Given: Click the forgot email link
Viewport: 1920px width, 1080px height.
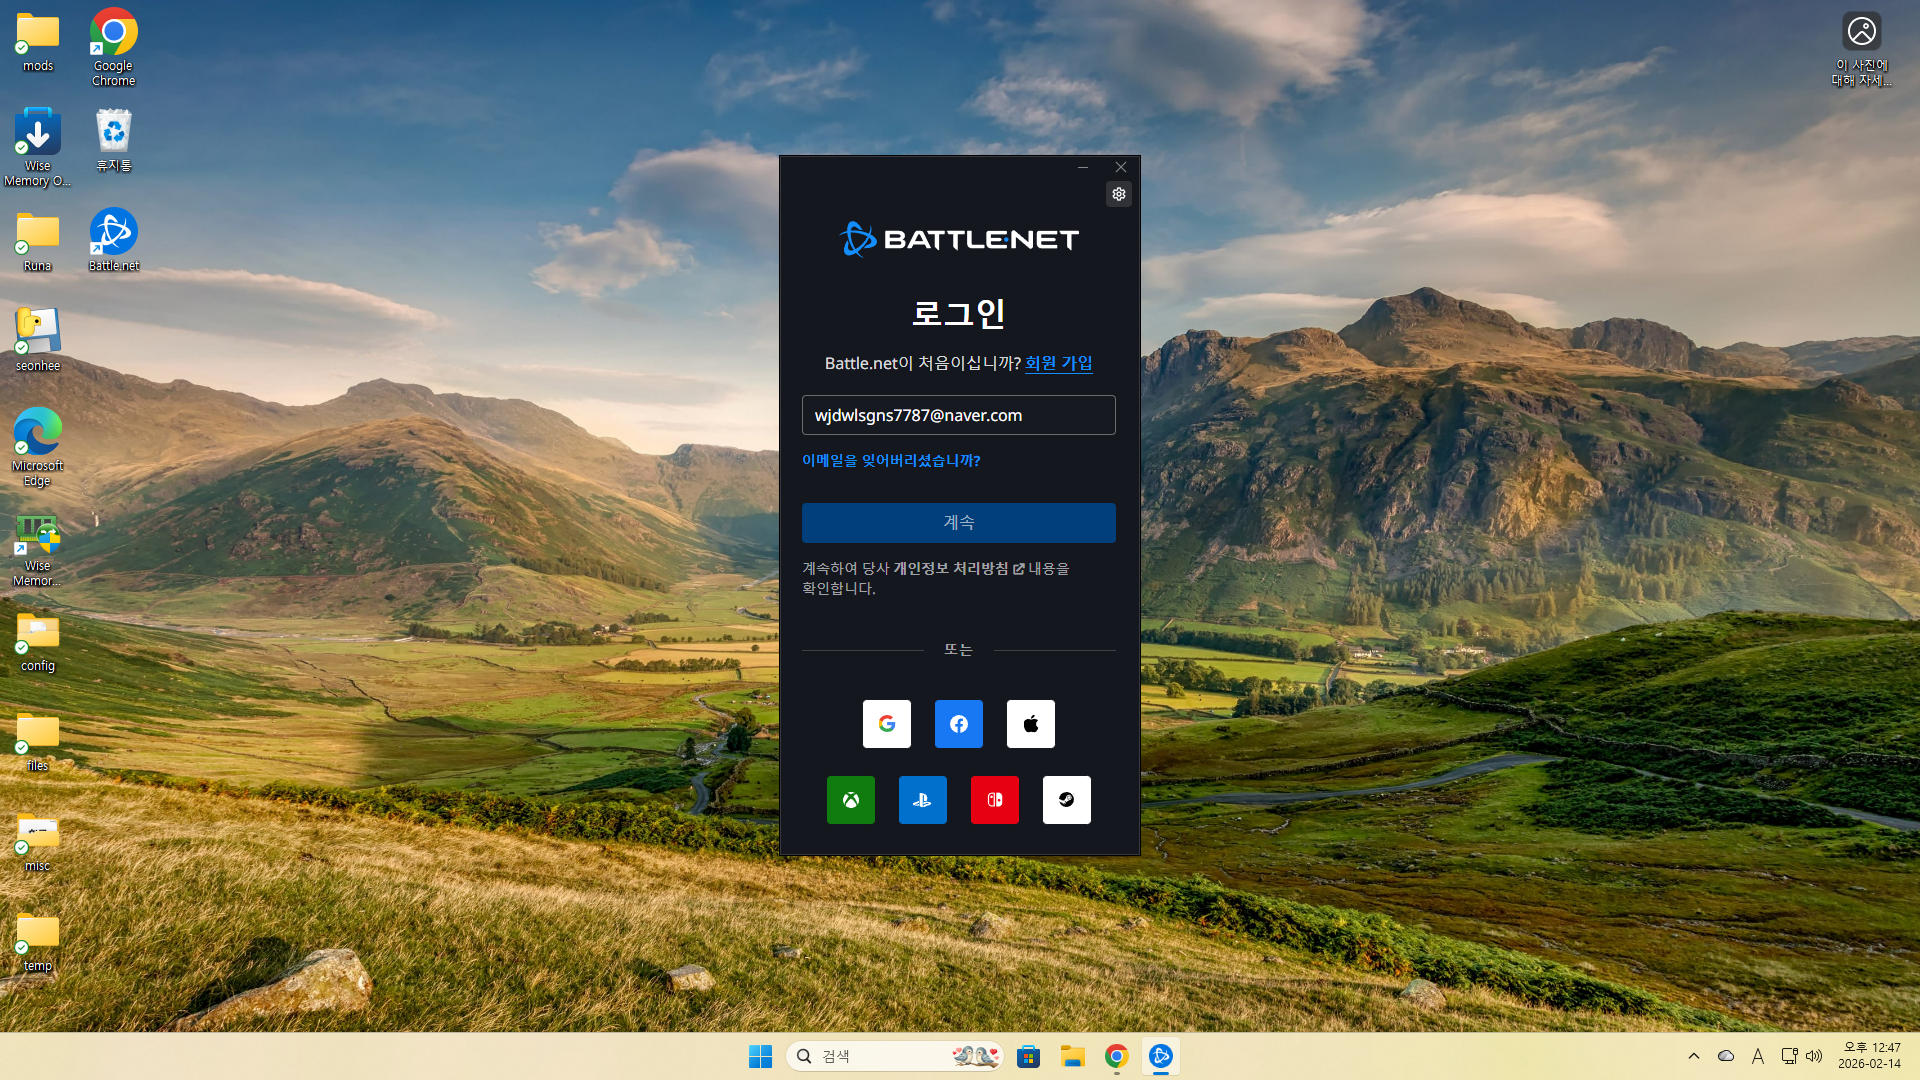Looking at the screenshot, I should (x=890, y=461).
